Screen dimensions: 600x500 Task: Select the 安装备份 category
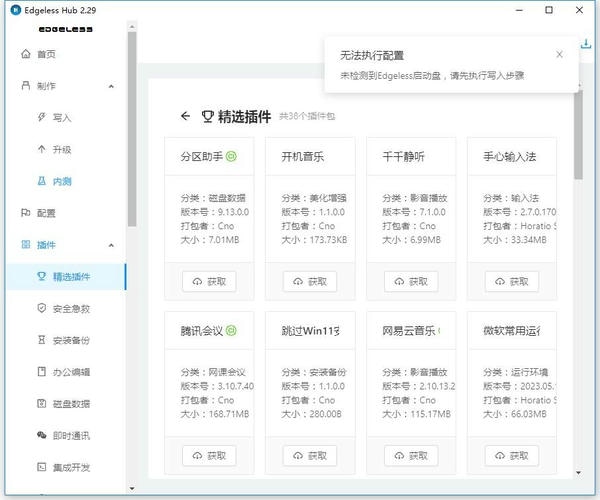coord(66,340)
